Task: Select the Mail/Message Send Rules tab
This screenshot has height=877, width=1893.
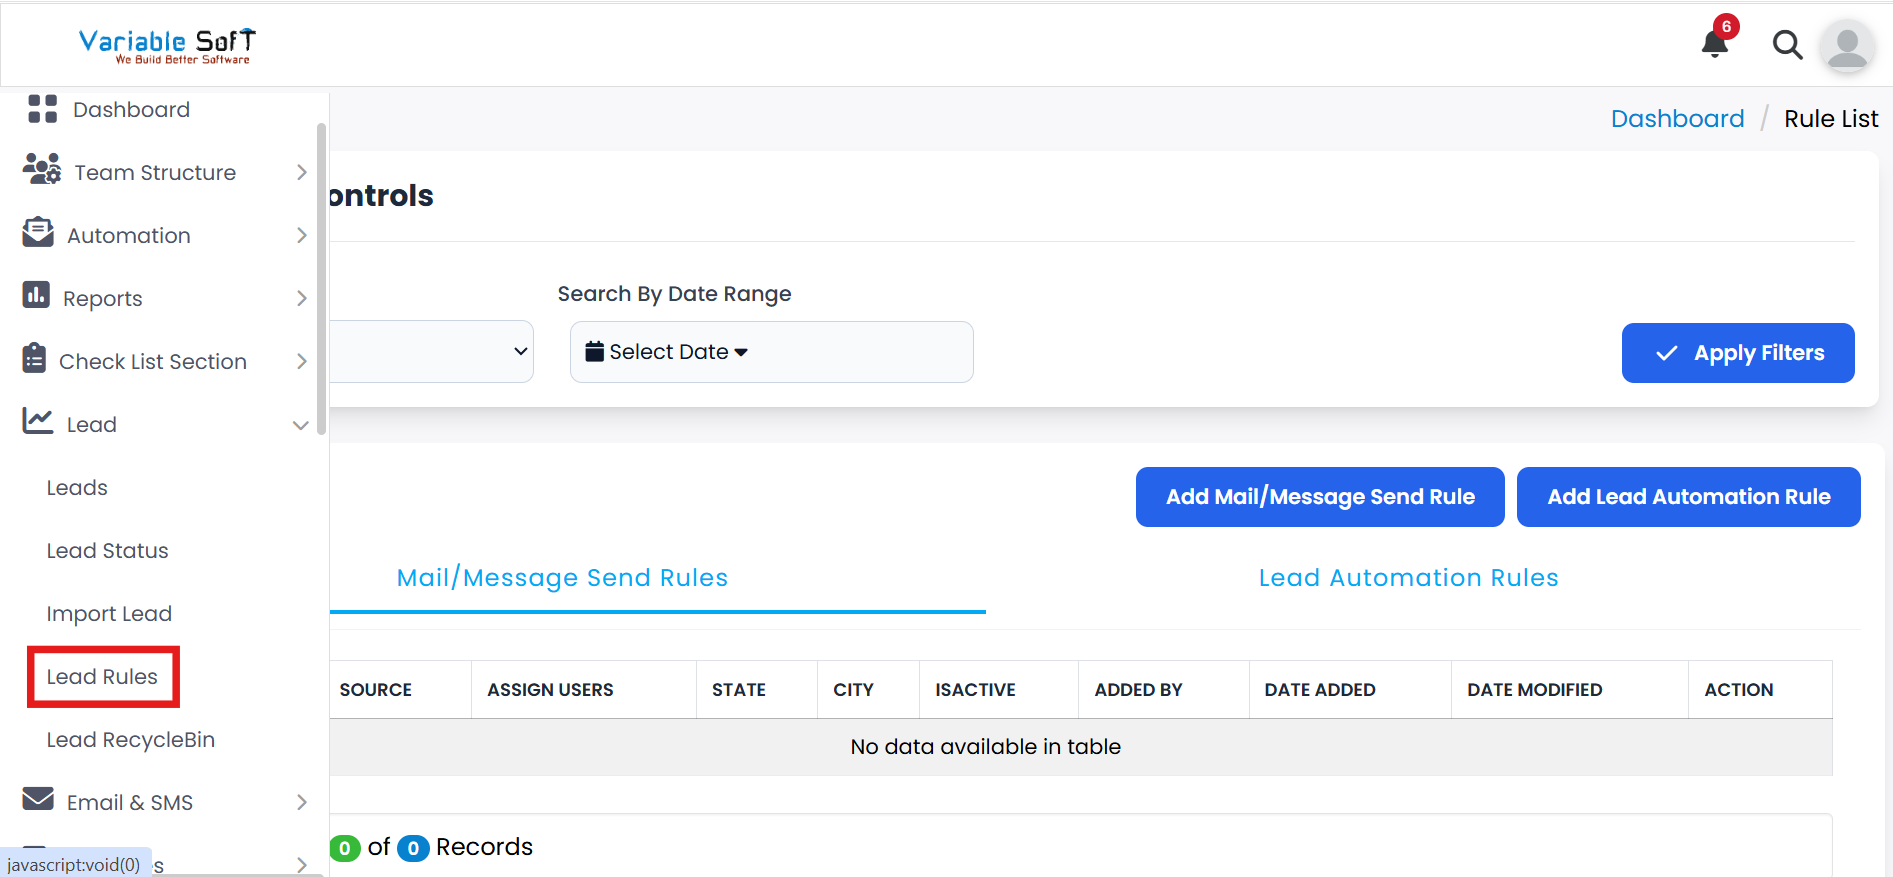Action: (562, 578)
